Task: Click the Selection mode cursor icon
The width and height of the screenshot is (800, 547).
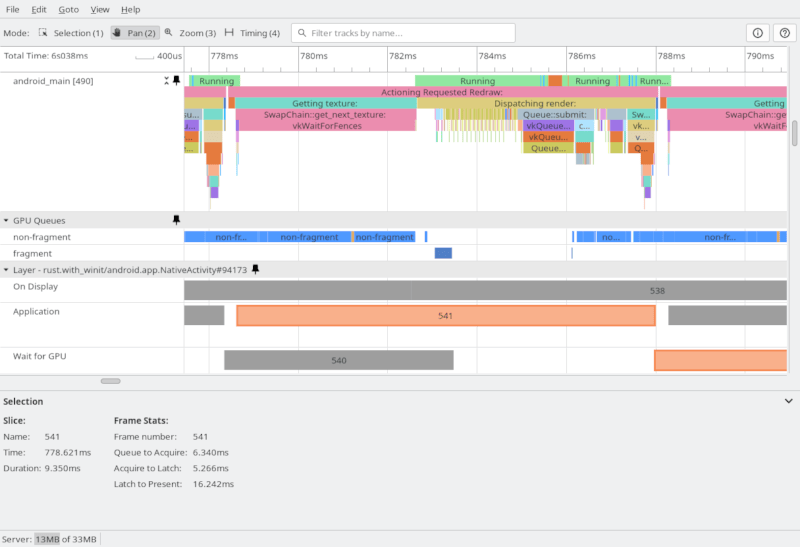Action: 43,33
